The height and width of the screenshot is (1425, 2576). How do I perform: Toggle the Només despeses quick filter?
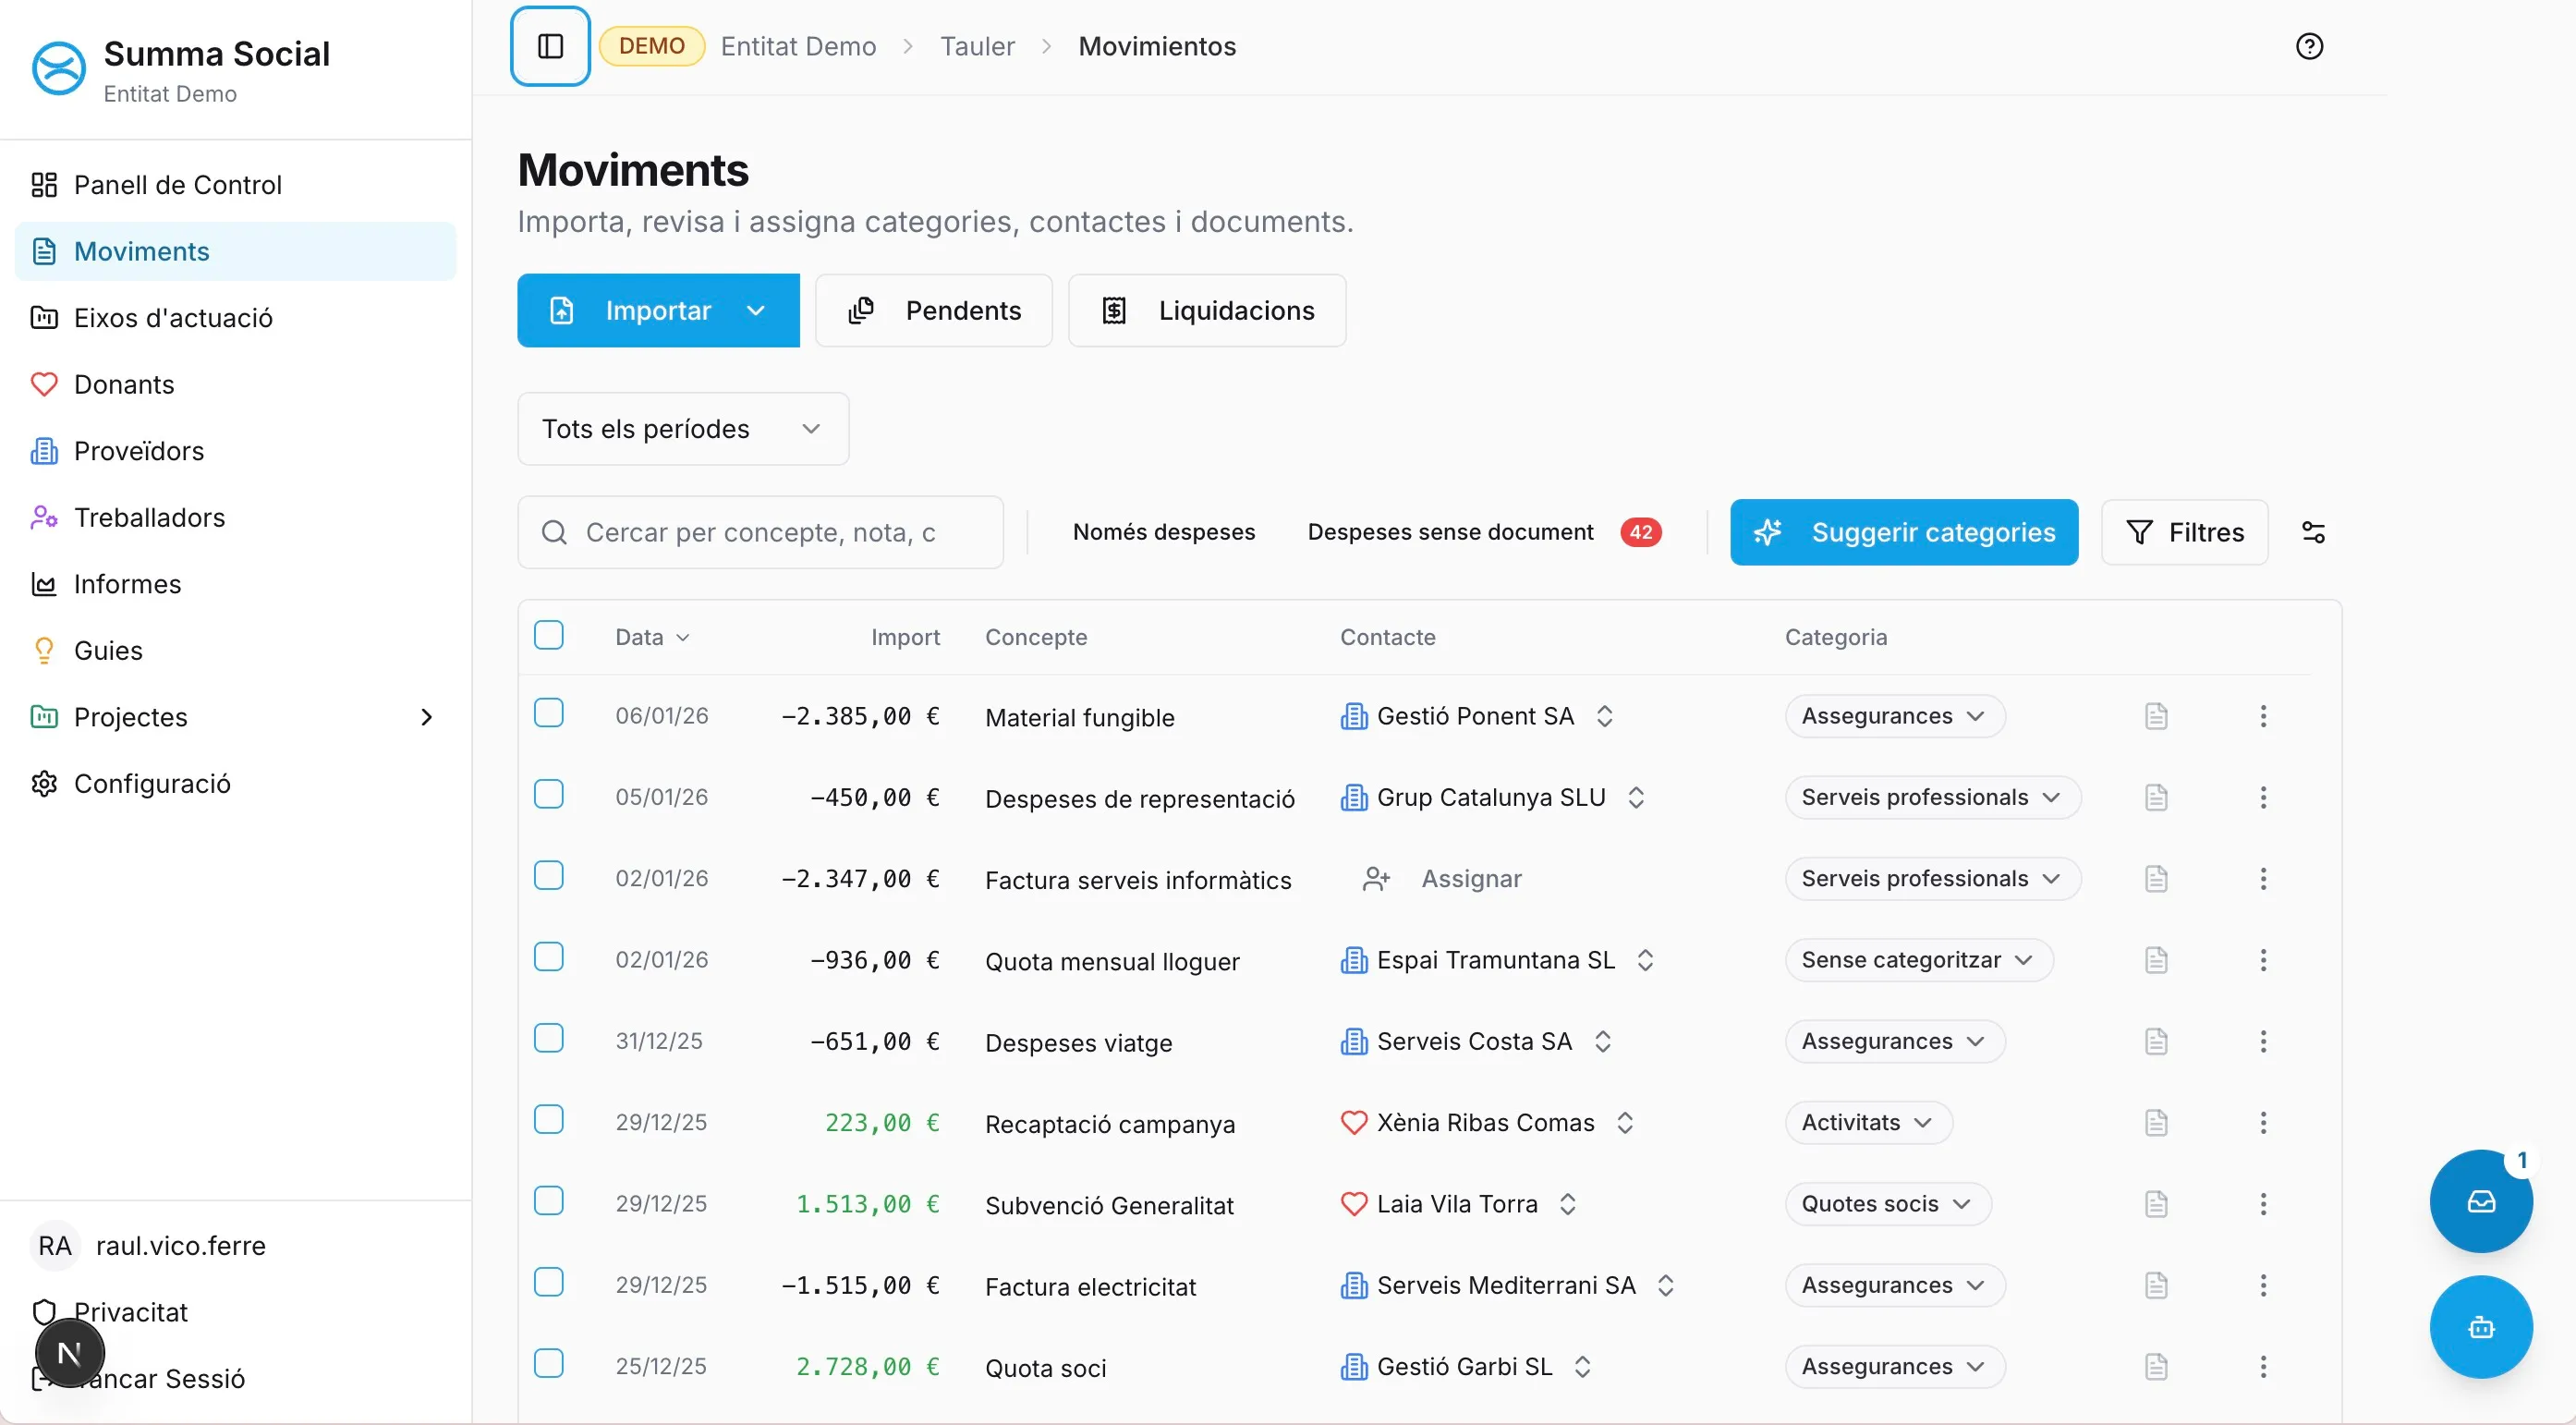click(x=1164, y=532)
